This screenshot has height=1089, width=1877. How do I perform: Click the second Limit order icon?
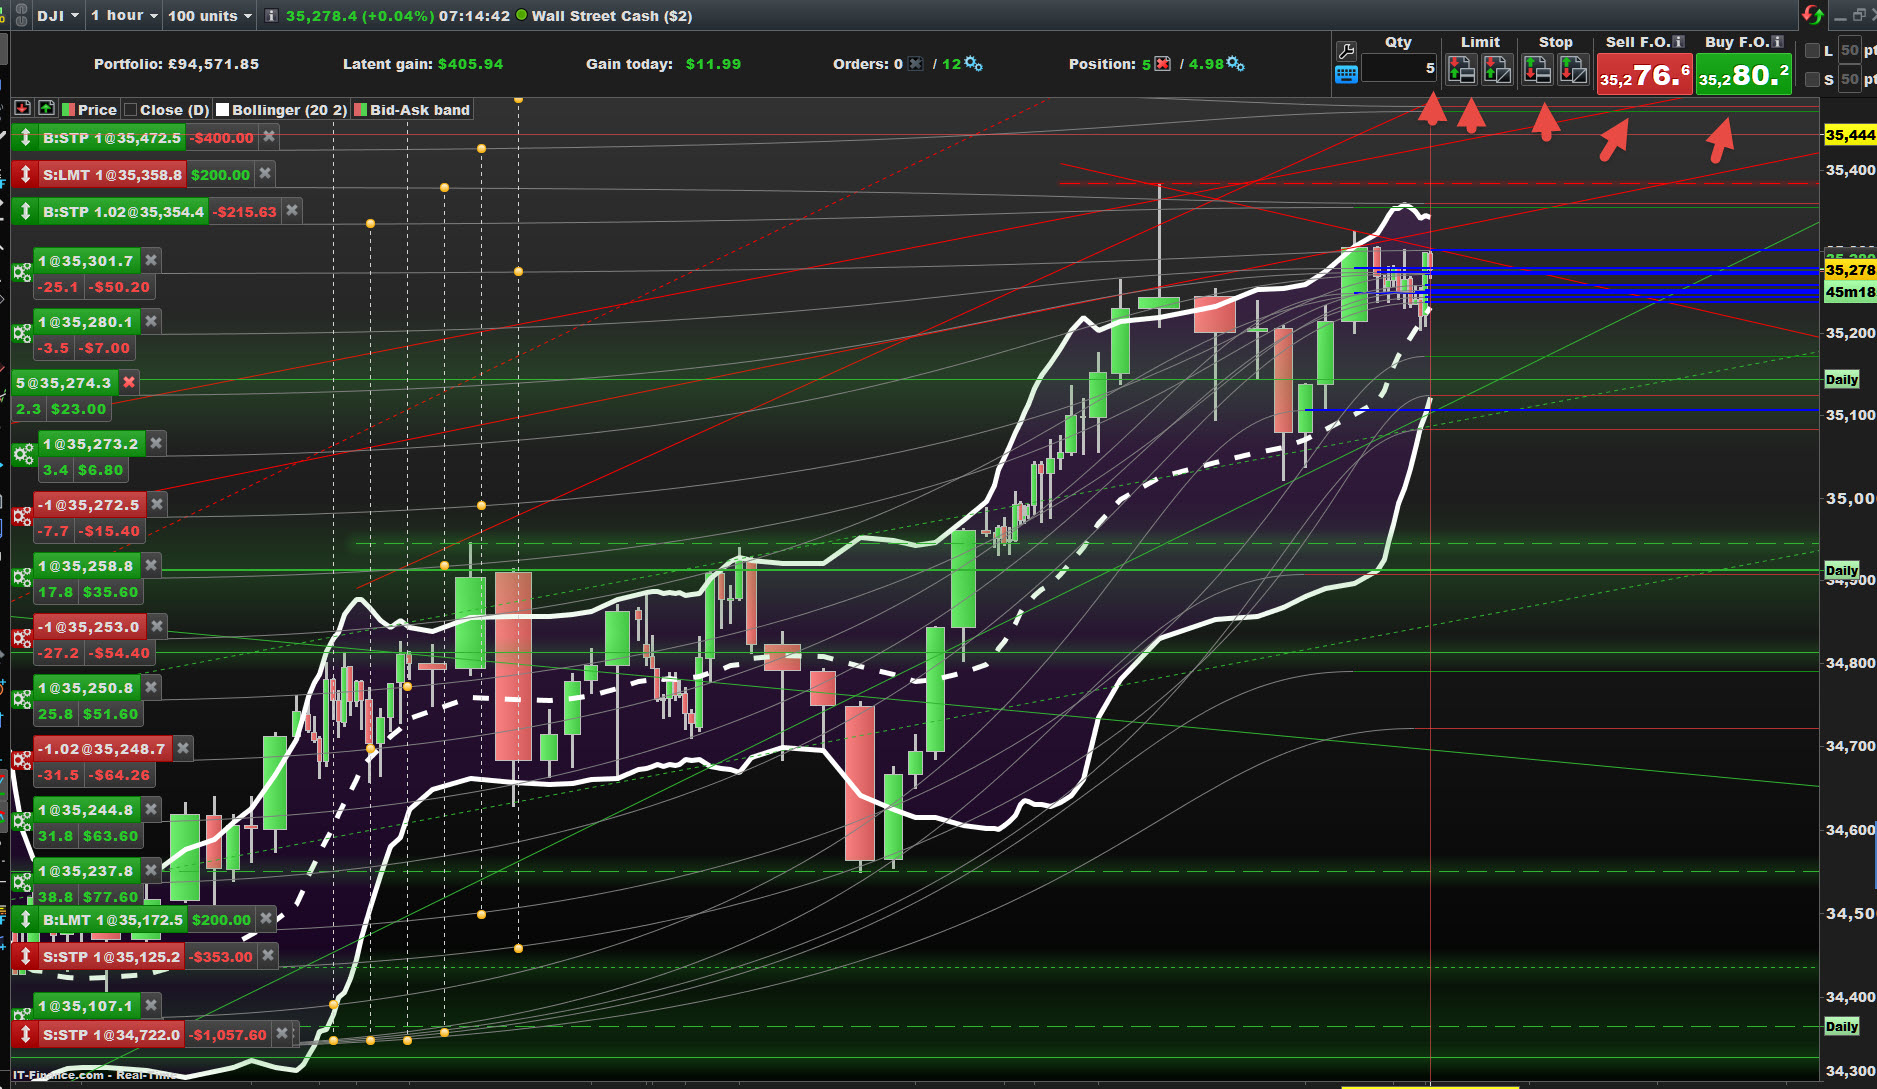pyautogui.click(x=1497, y=69)
